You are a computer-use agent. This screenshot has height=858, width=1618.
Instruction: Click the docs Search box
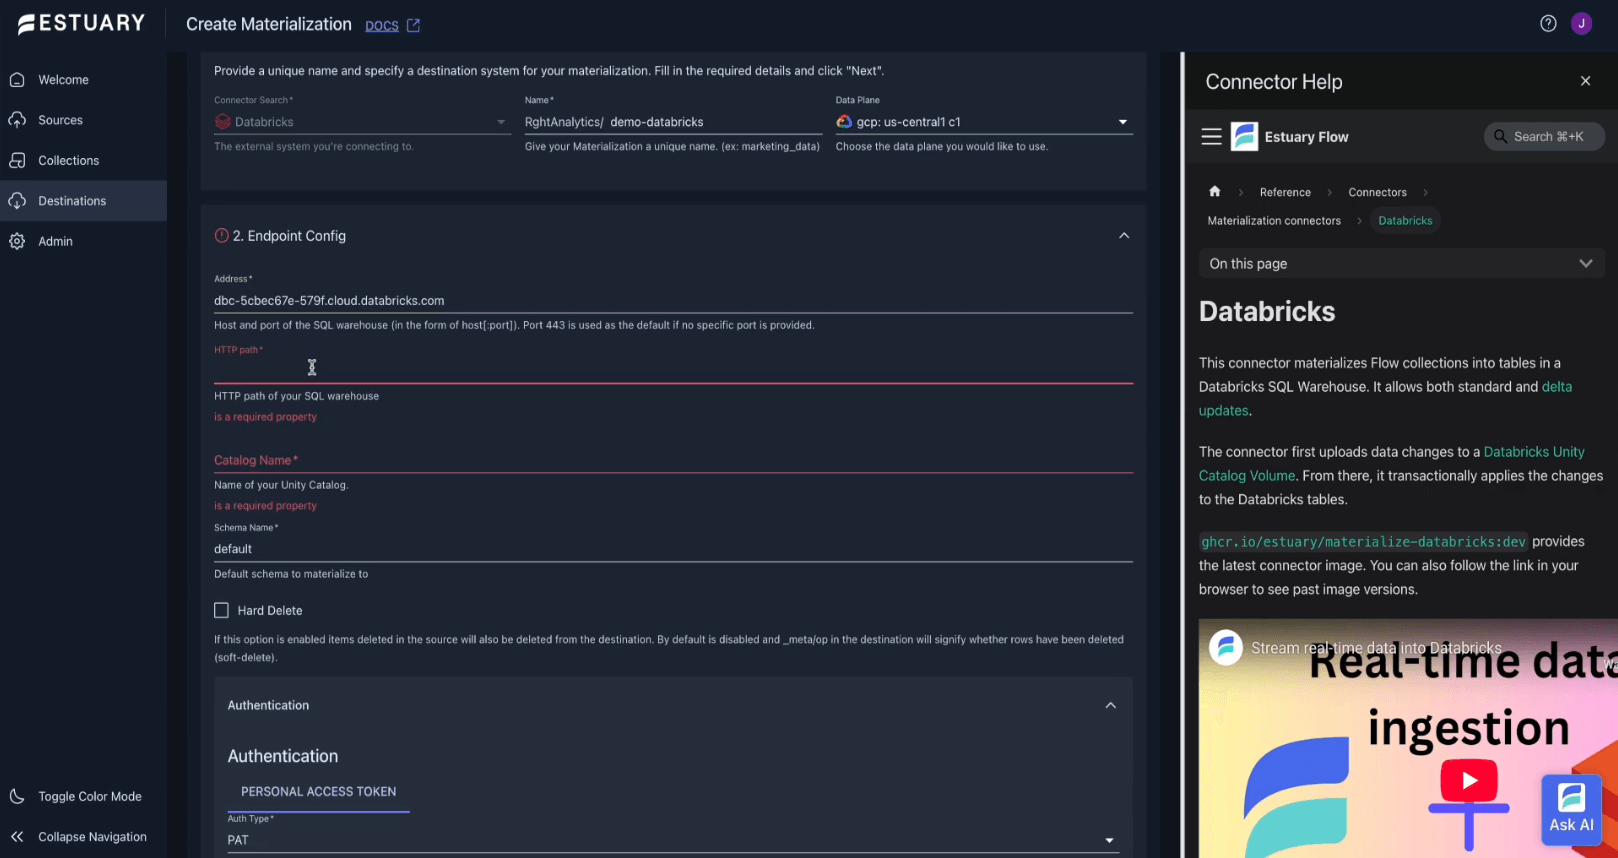click(1544, 137)
